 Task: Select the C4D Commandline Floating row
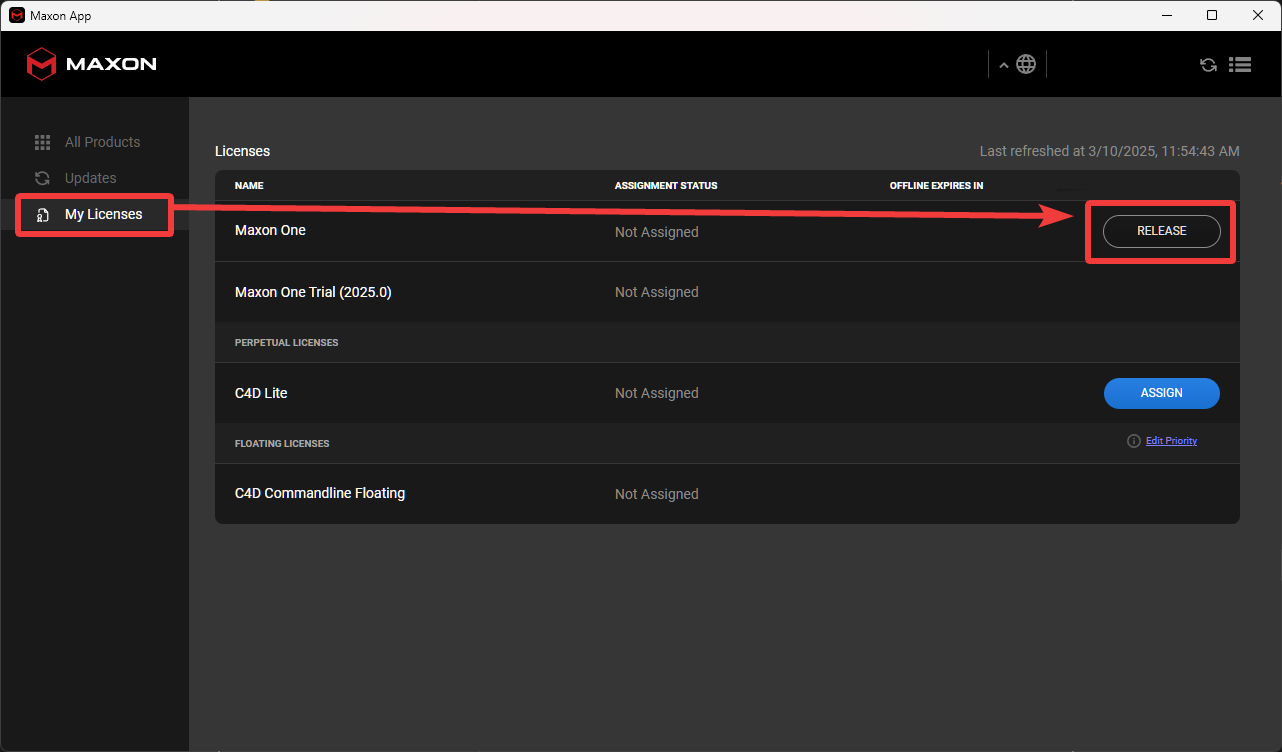(727, 493)
